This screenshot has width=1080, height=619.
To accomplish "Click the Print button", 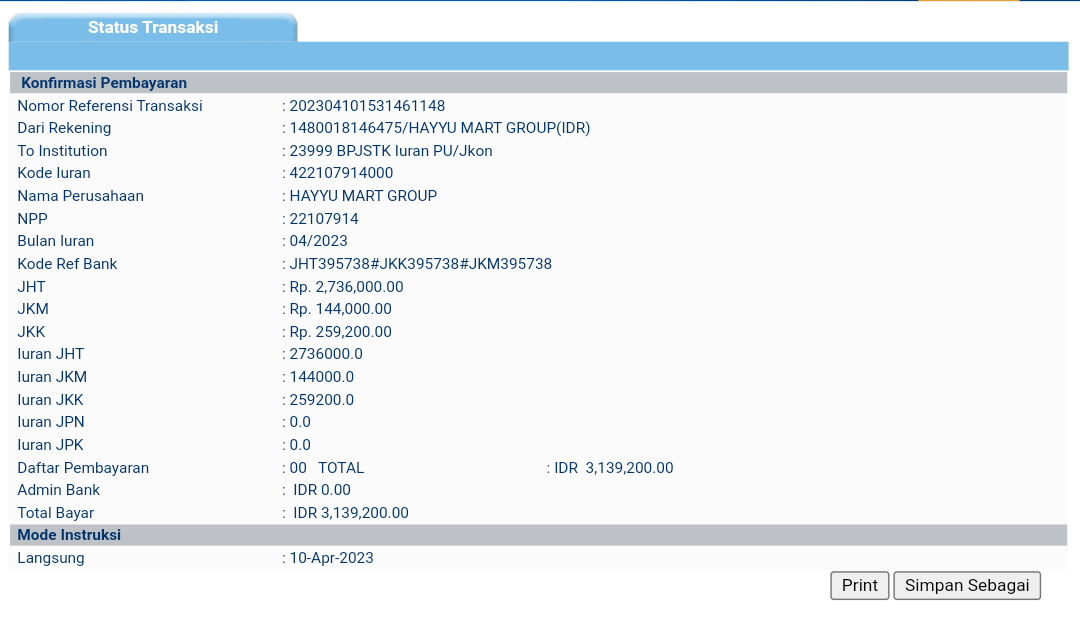I will (x=859, y=586).
